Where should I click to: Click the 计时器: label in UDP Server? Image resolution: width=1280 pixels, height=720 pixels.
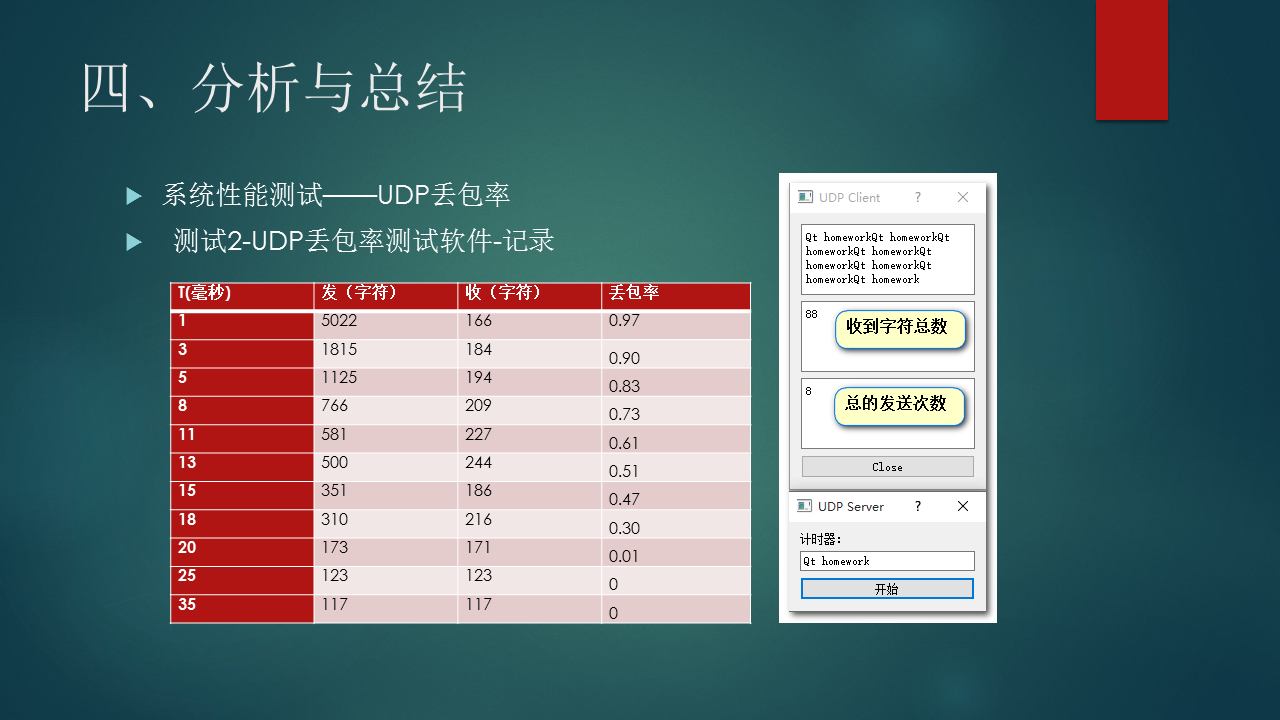coord(821,540)
